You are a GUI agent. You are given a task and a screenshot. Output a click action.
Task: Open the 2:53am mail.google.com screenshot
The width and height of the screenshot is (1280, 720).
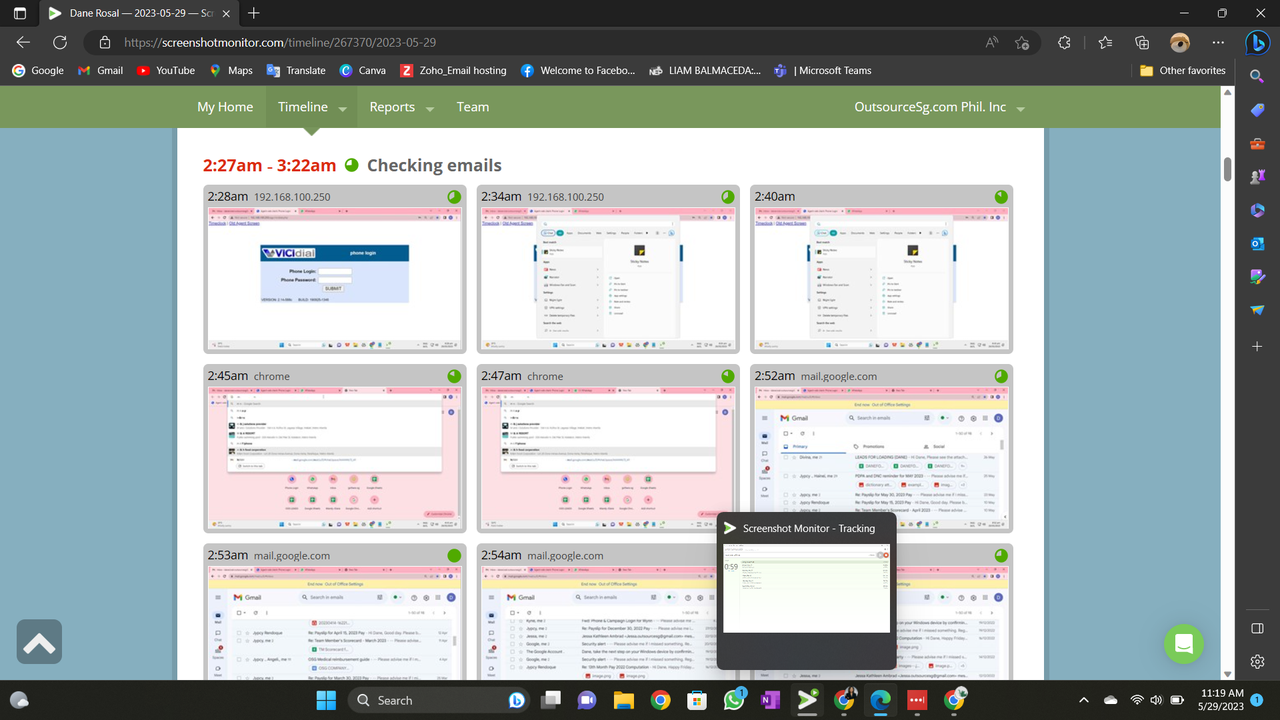point(334,622)
